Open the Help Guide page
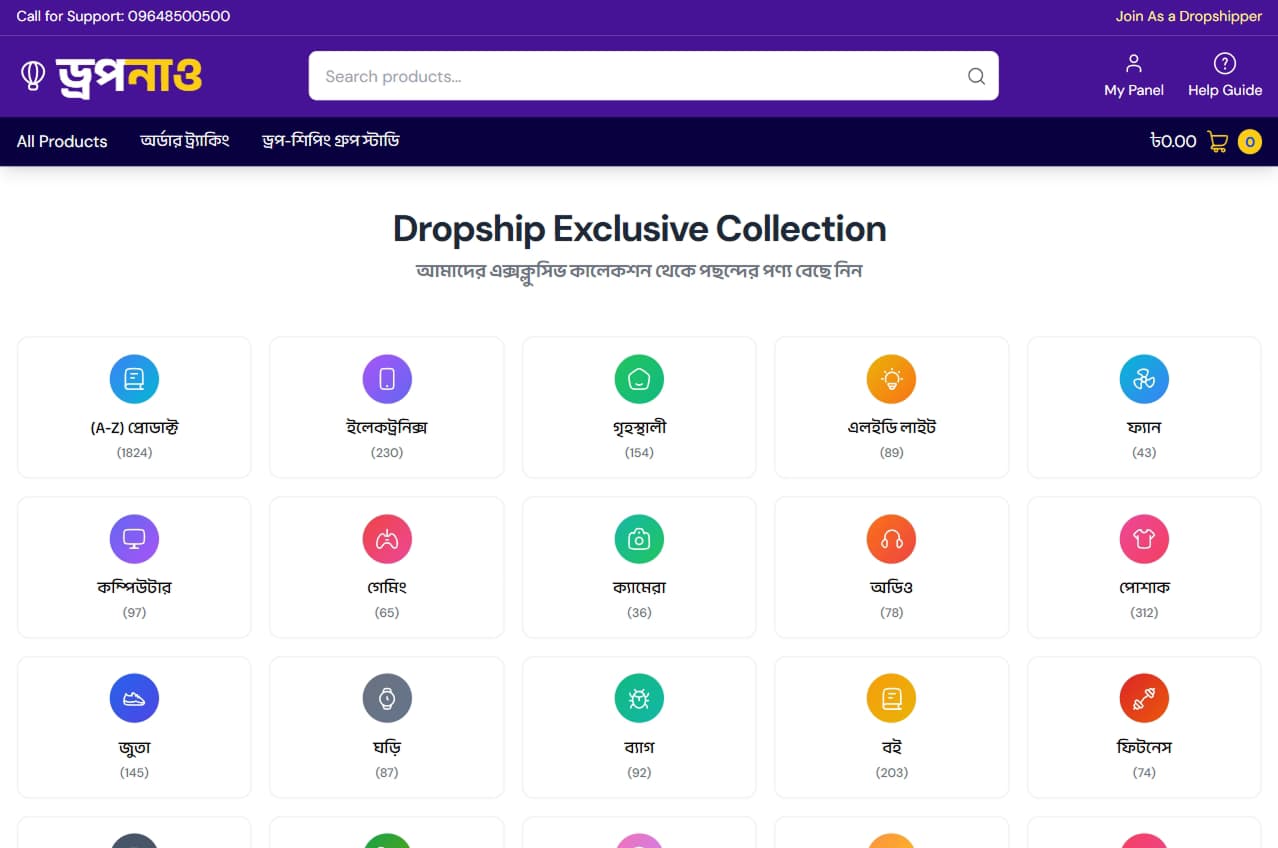Image resolution: width=1278 pixels, height=848 pixels. click(1224, 75)
